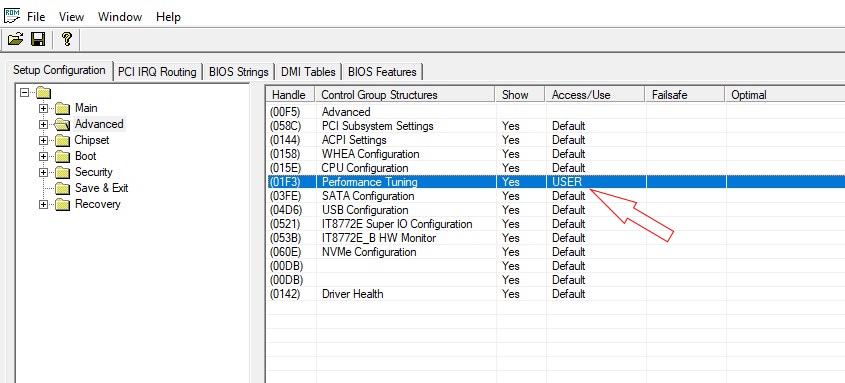845x383 pixels.
Task: Click the Help question mark toolbar icon
Action: (x=66, y=39)
